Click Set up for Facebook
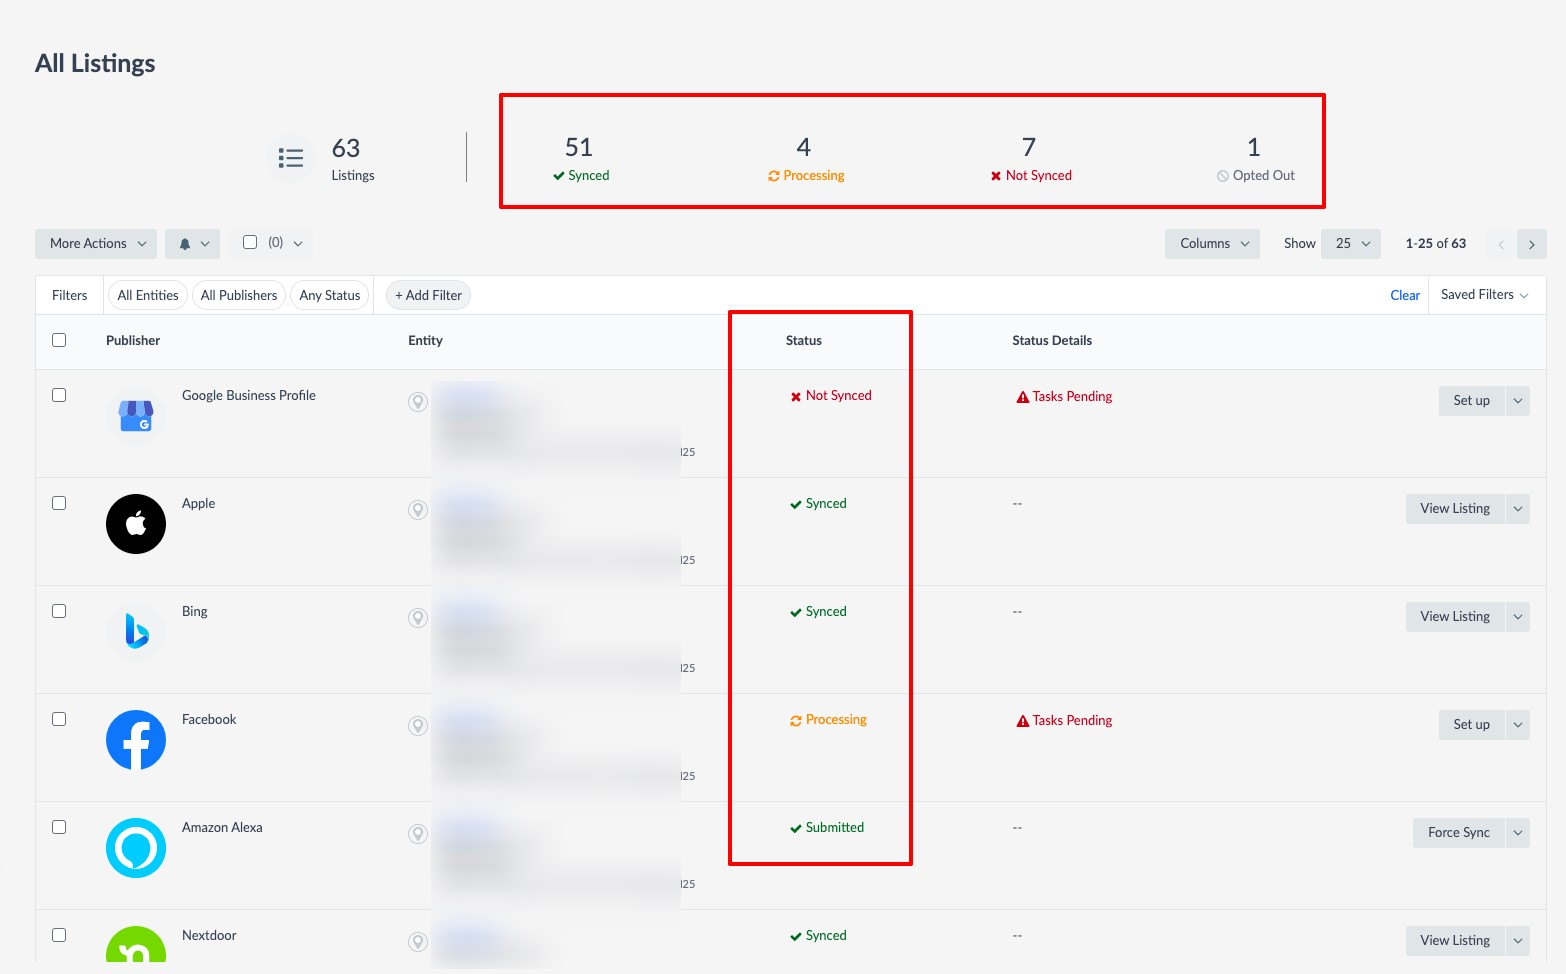Image resolution: width=1566 pixels, height=974 pixels. (1472, 725)
